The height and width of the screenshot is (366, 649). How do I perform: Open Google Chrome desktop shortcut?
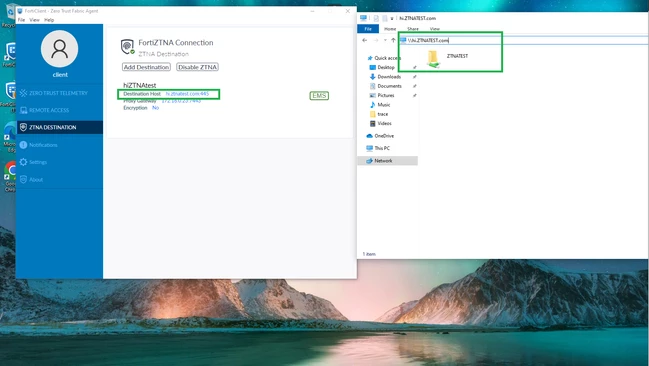pos(10,176)
